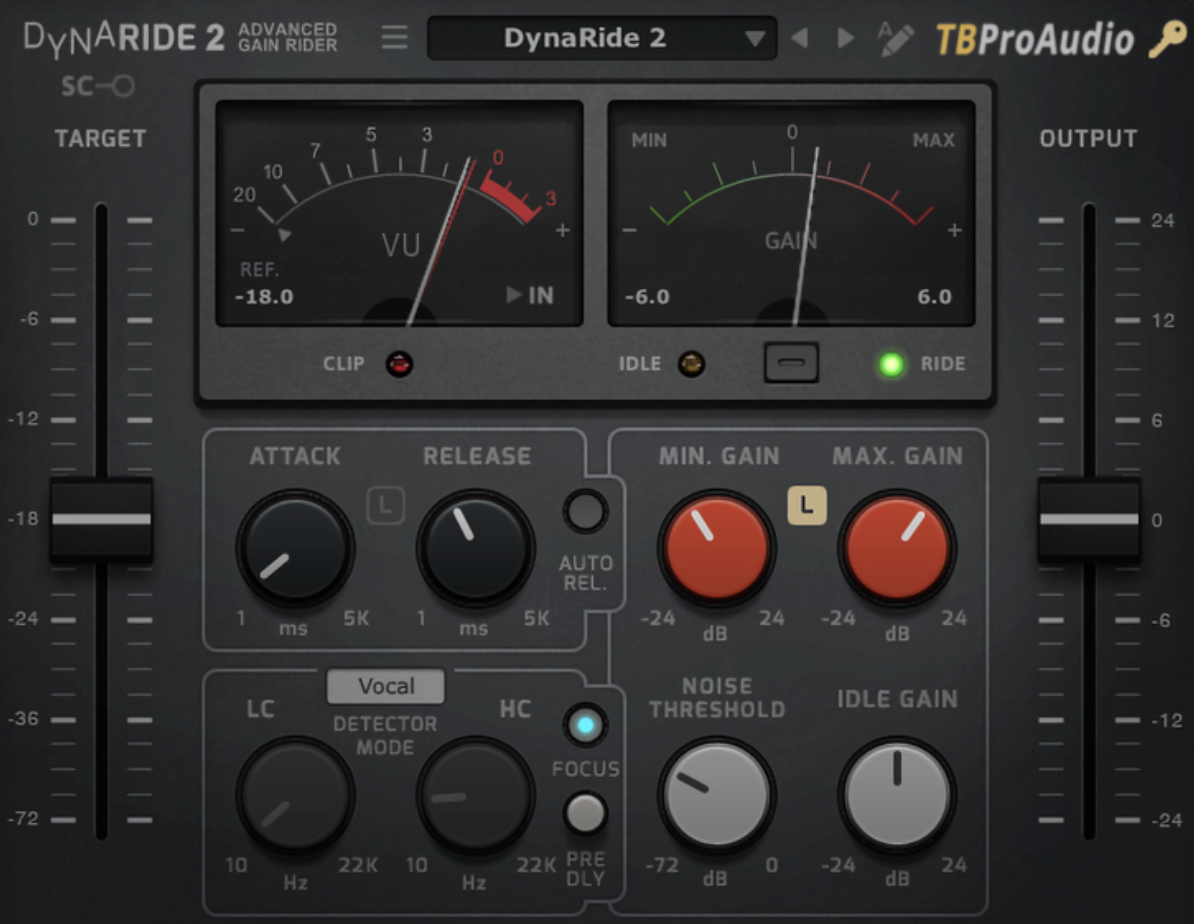The width and height of the screenshot is (1194, 924).
Task: Go to the previous preset arrow
Action: coord(800,37)
